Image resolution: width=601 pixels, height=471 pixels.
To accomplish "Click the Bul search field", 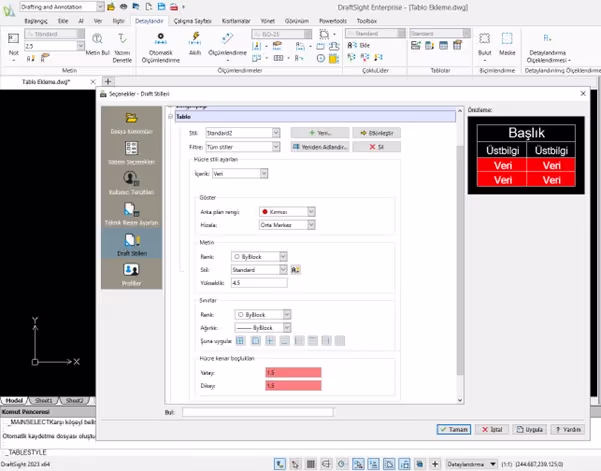I will coord(258,412).
